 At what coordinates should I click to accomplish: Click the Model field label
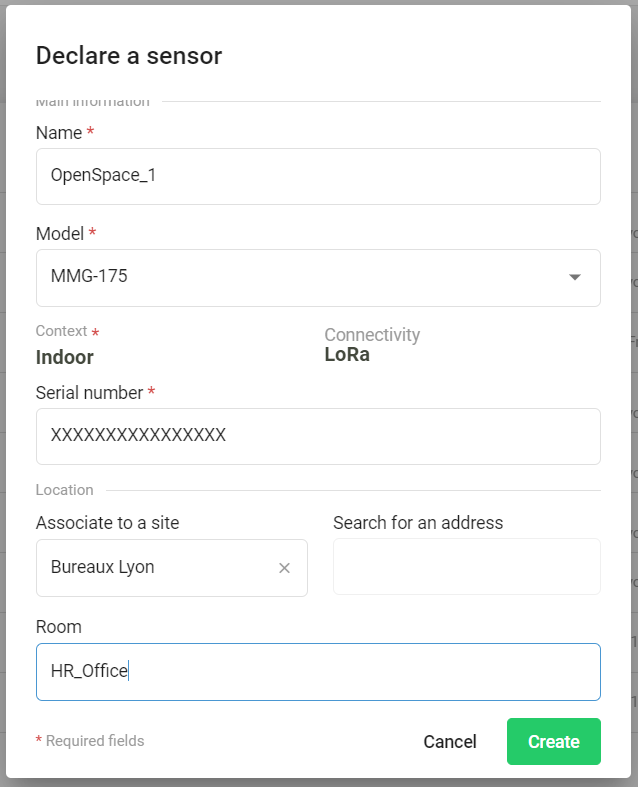[60, 233]
